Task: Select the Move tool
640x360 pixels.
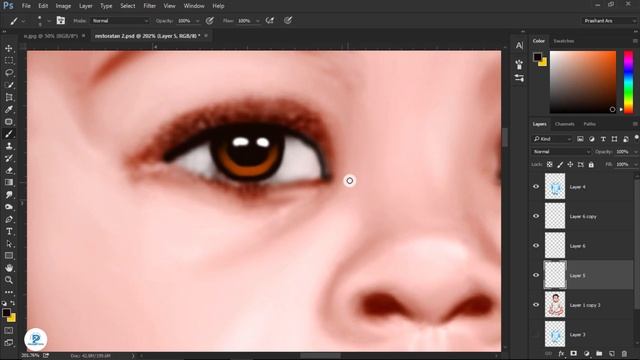Action: pos(9,48)
